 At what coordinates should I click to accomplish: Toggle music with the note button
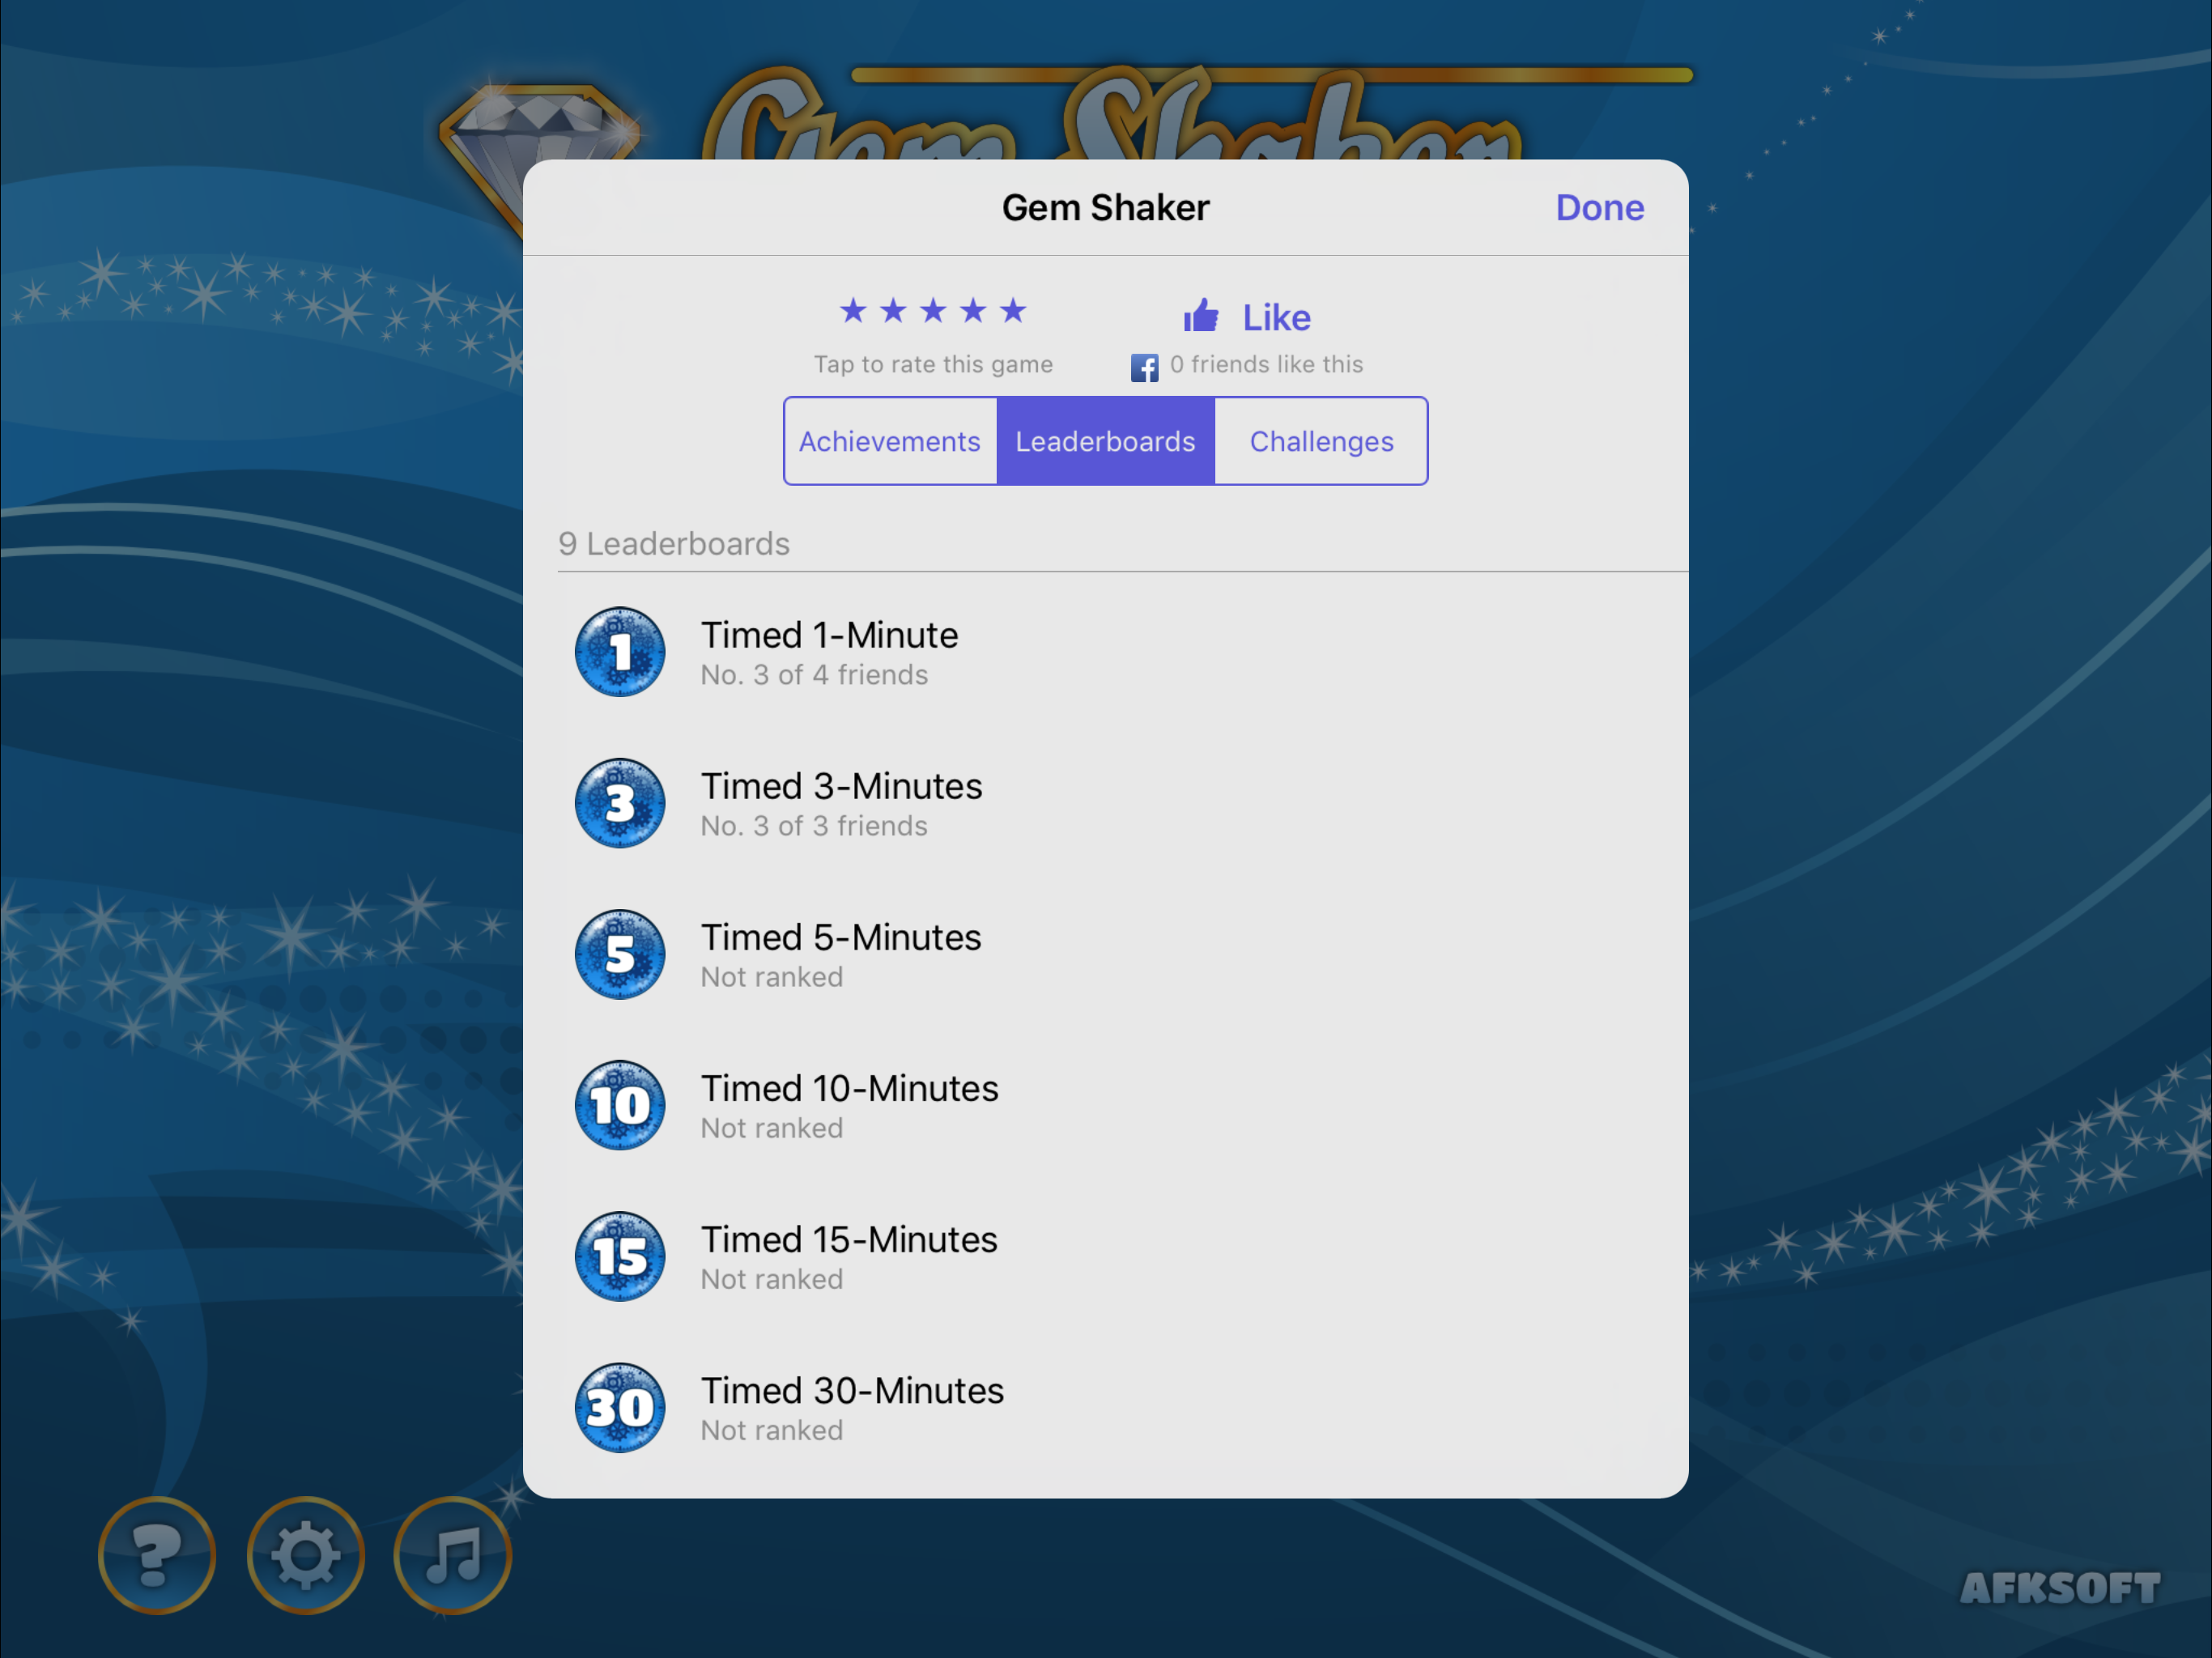pyautogui.click(x=453, y=1555)
